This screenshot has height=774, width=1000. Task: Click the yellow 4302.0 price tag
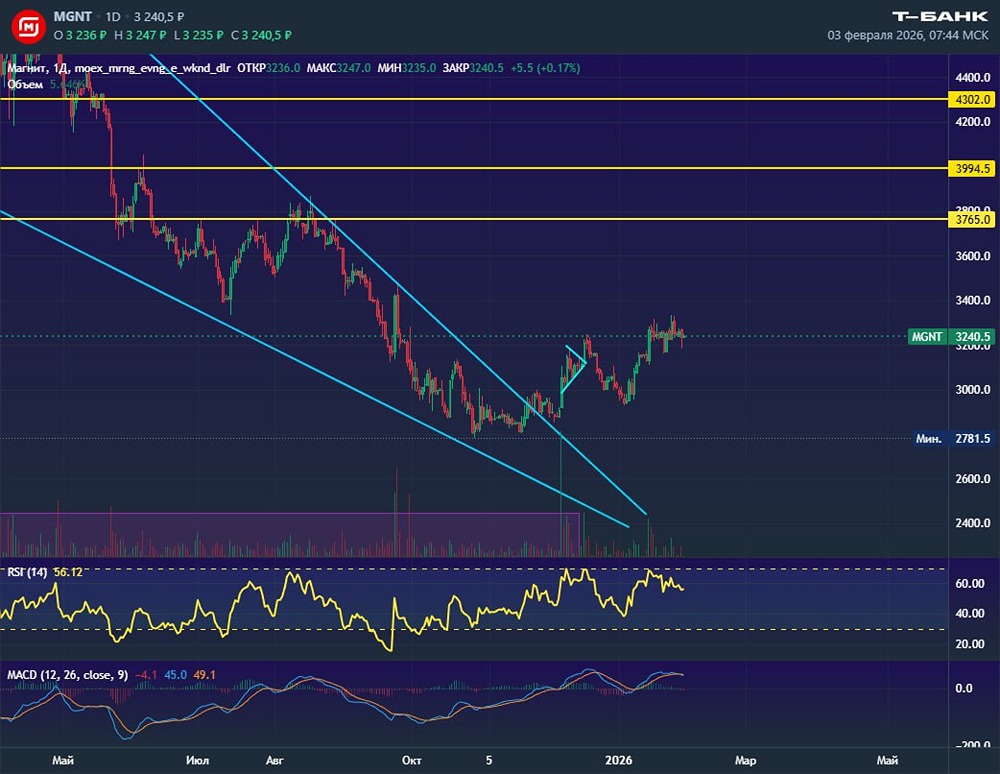coord(973,99)
